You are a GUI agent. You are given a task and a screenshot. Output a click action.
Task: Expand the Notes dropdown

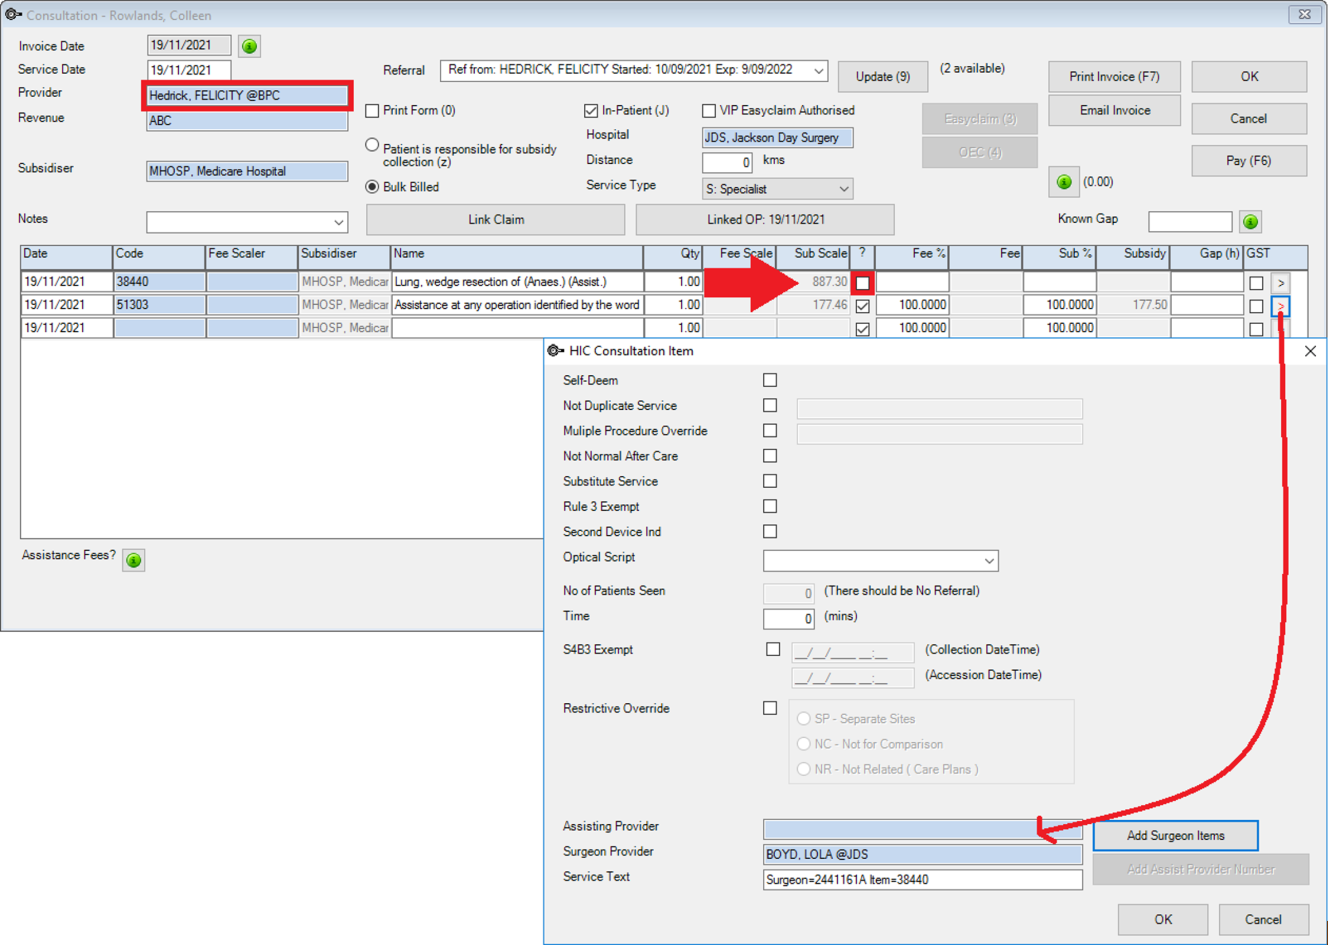tap(338, 222)
